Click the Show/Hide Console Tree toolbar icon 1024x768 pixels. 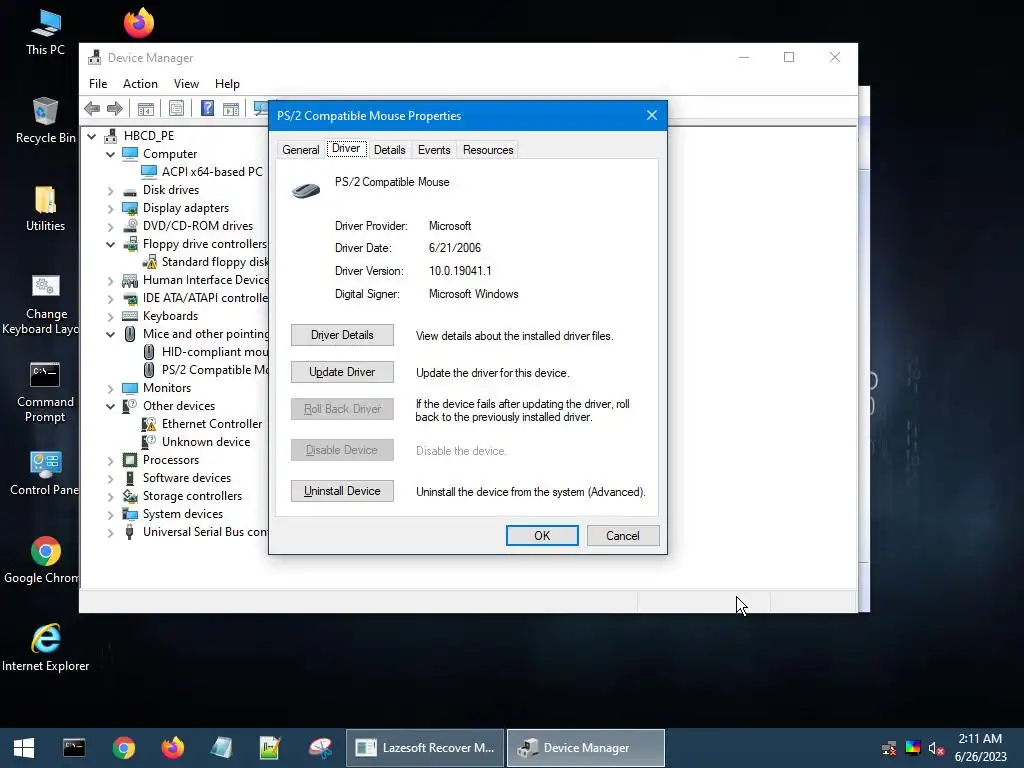pos(146,108)
